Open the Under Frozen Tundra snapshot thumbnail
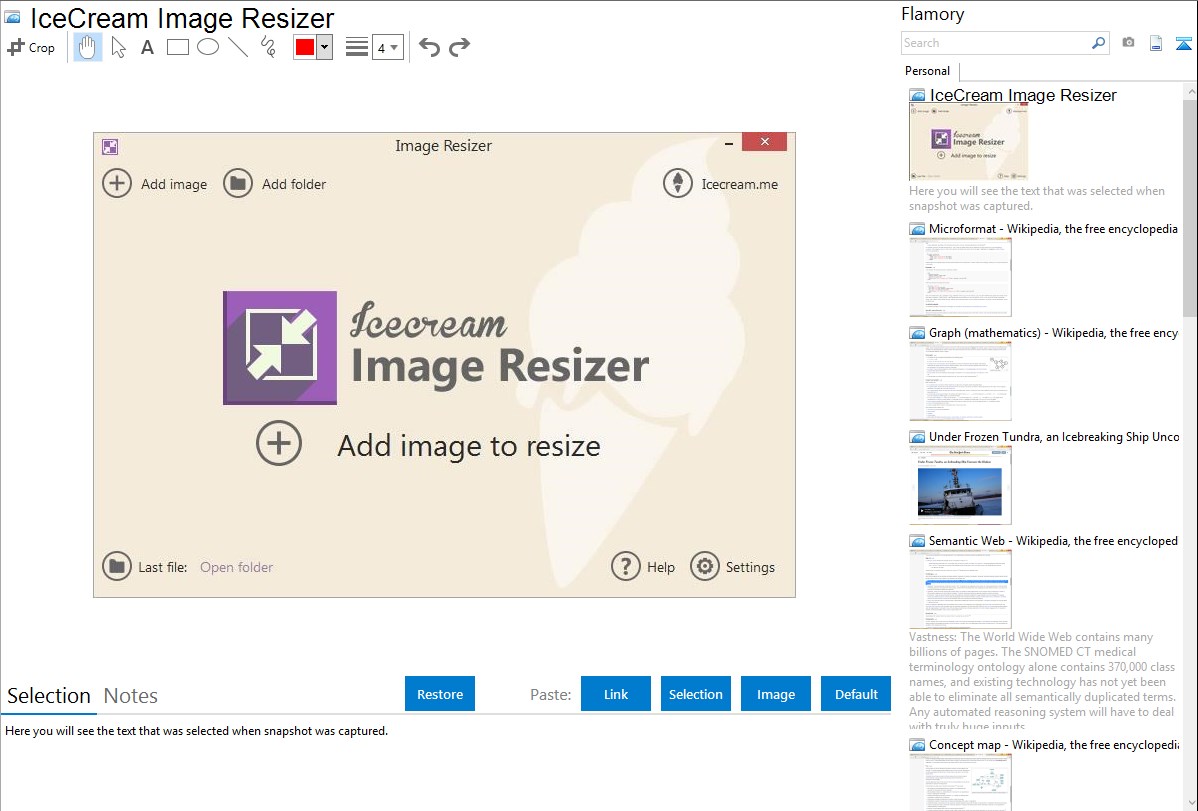1198x811 pixels. [960, 485]
